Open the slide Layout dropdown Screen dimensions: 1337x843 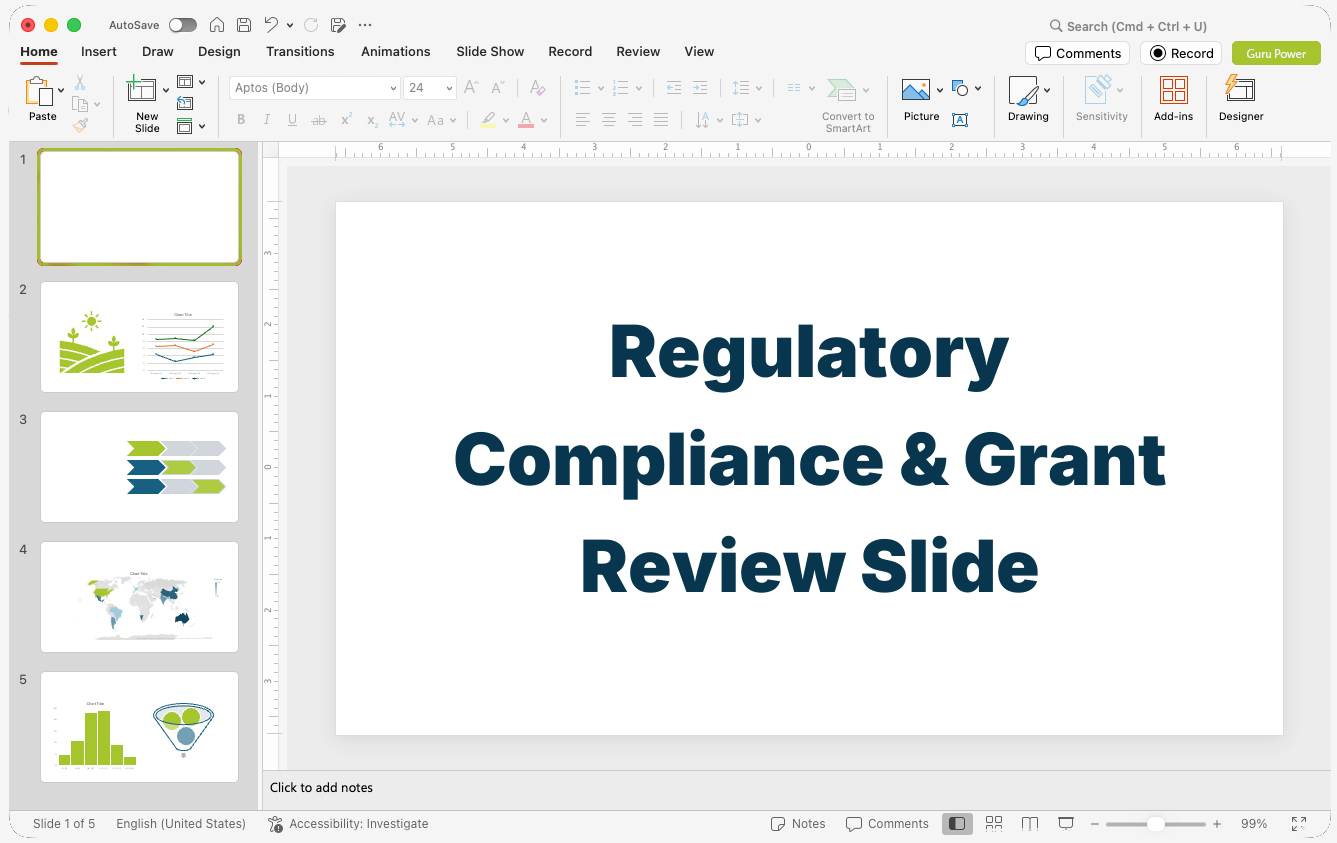click(191, 82)
